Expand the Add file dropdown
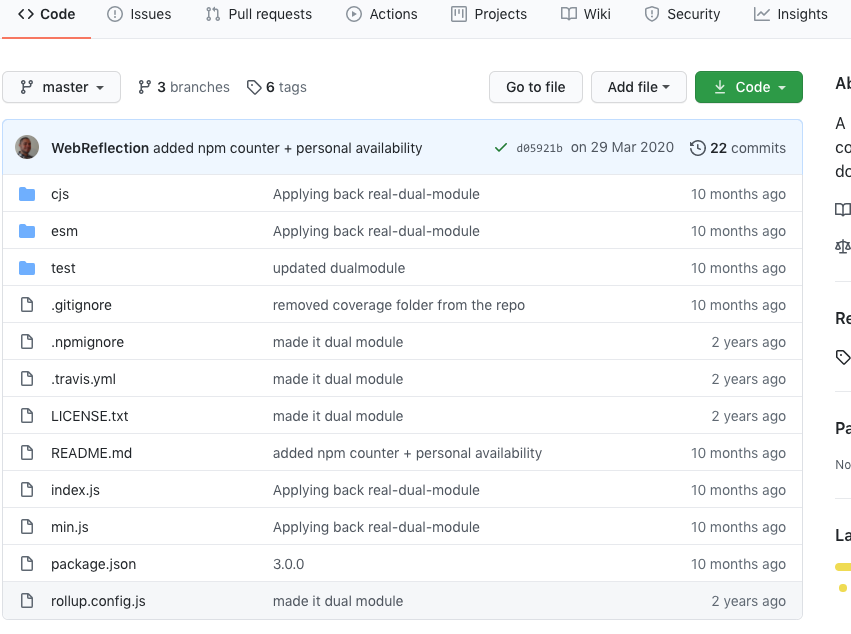This screenshot has height=634, width=851. (638, 87)
